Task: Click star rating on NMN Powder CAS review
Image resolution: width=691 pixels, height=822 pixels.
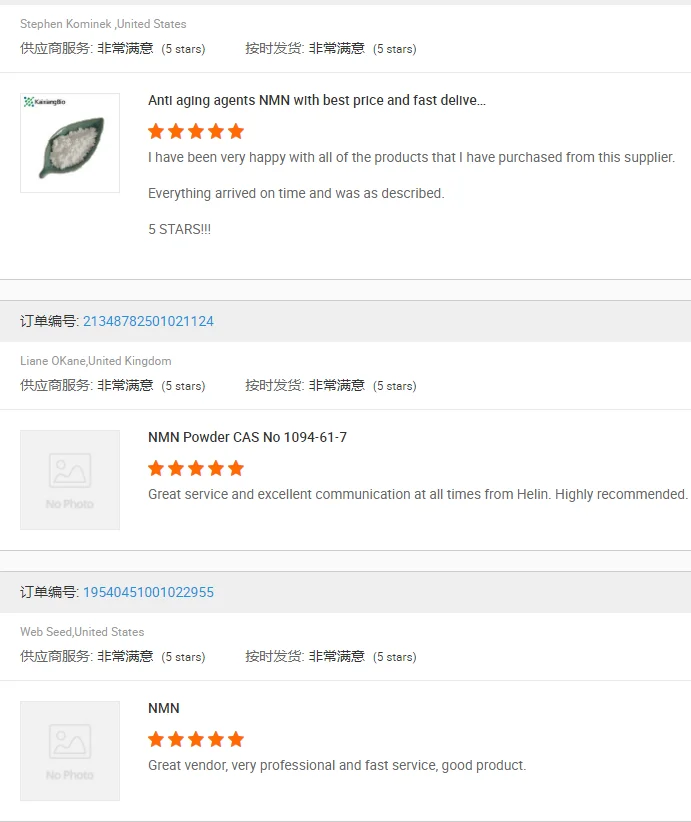Action: tap(196, 468)
